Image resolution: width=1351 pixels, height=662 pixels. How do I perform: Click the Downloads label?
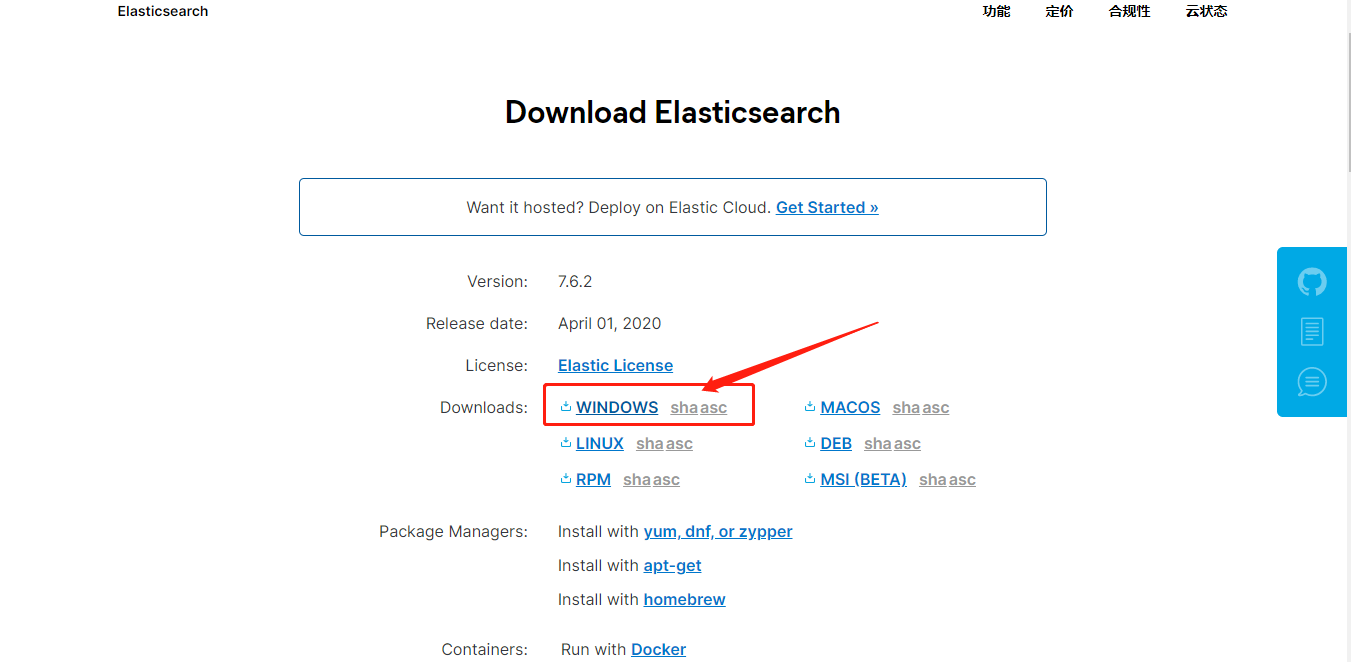(483, 407)
